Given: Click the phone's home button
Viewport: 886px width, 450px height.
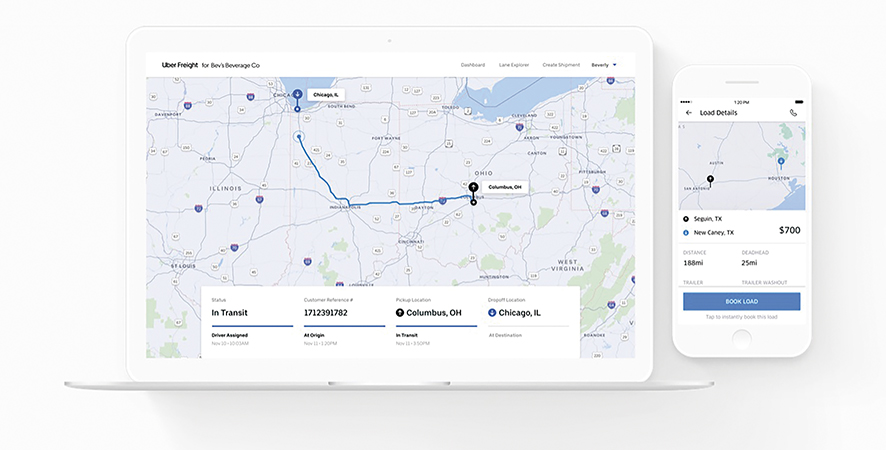Looking at the screenshot, I should [741, 339].
